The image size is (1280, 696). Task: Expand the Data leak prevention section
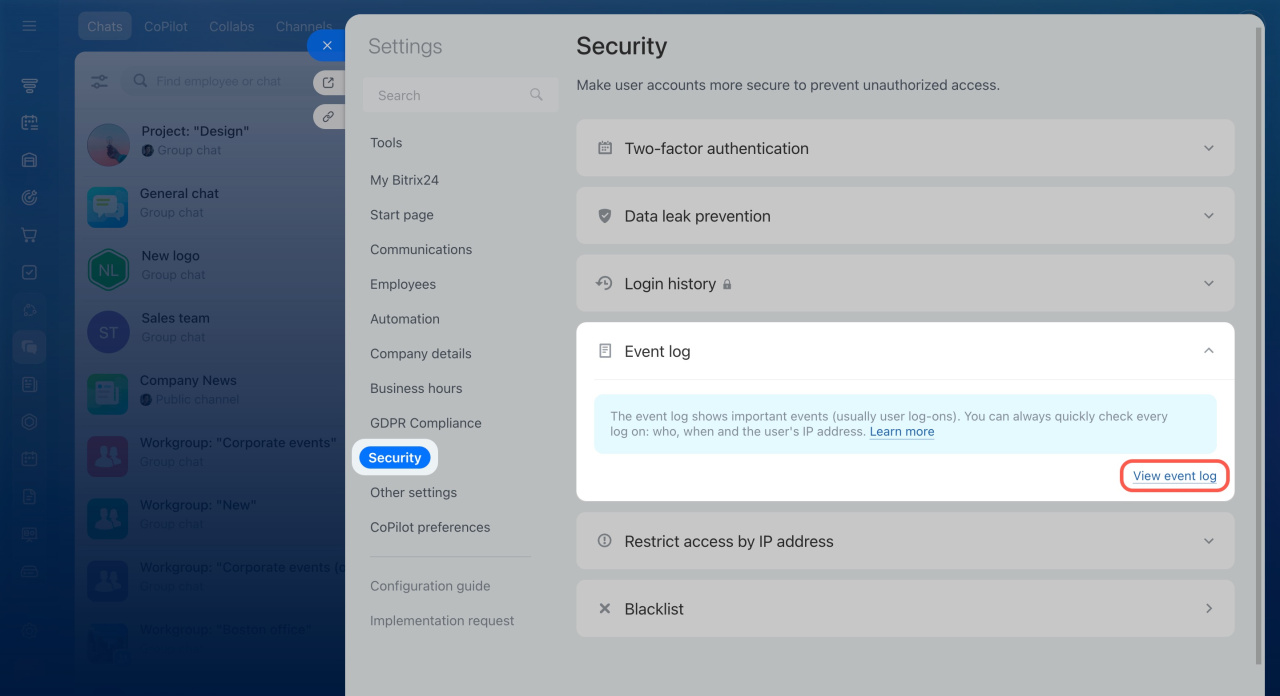(1208, 216)
